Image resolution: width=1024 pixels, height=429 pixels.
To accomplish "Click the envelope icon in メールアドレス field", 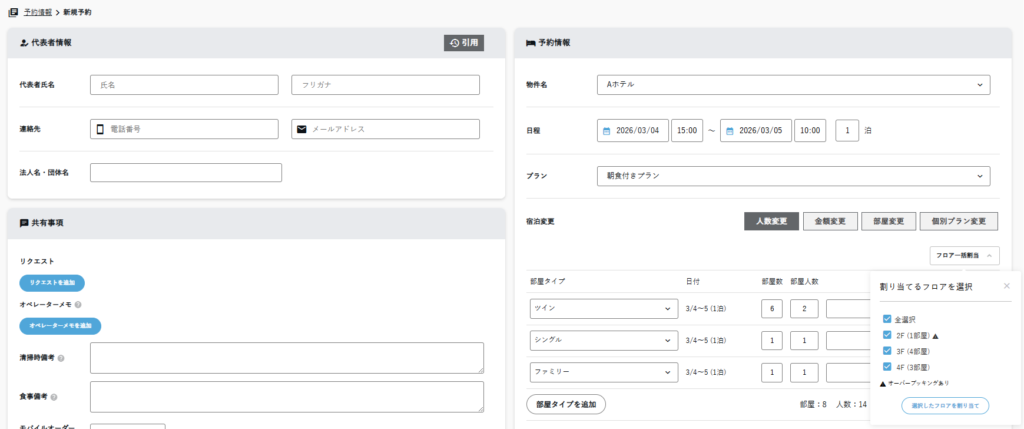I will 302,129.
